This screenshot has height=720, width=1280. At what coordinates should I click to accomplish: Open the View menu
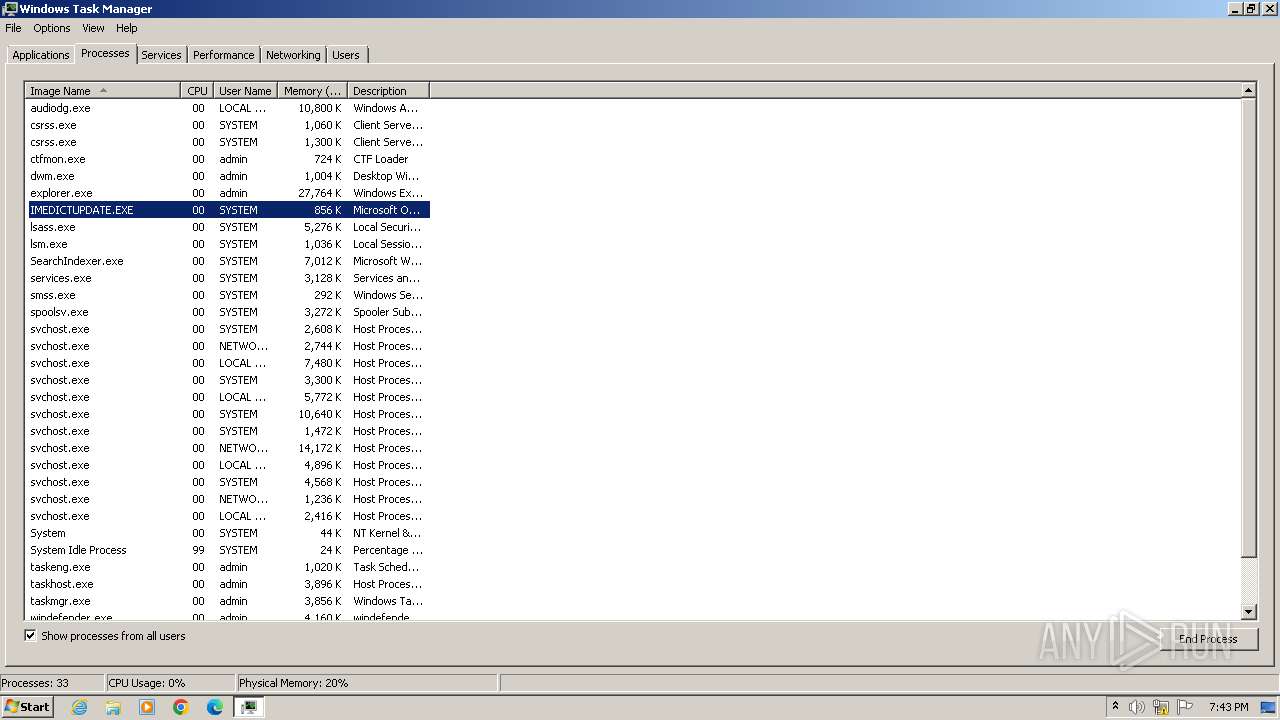click(93, 28)
